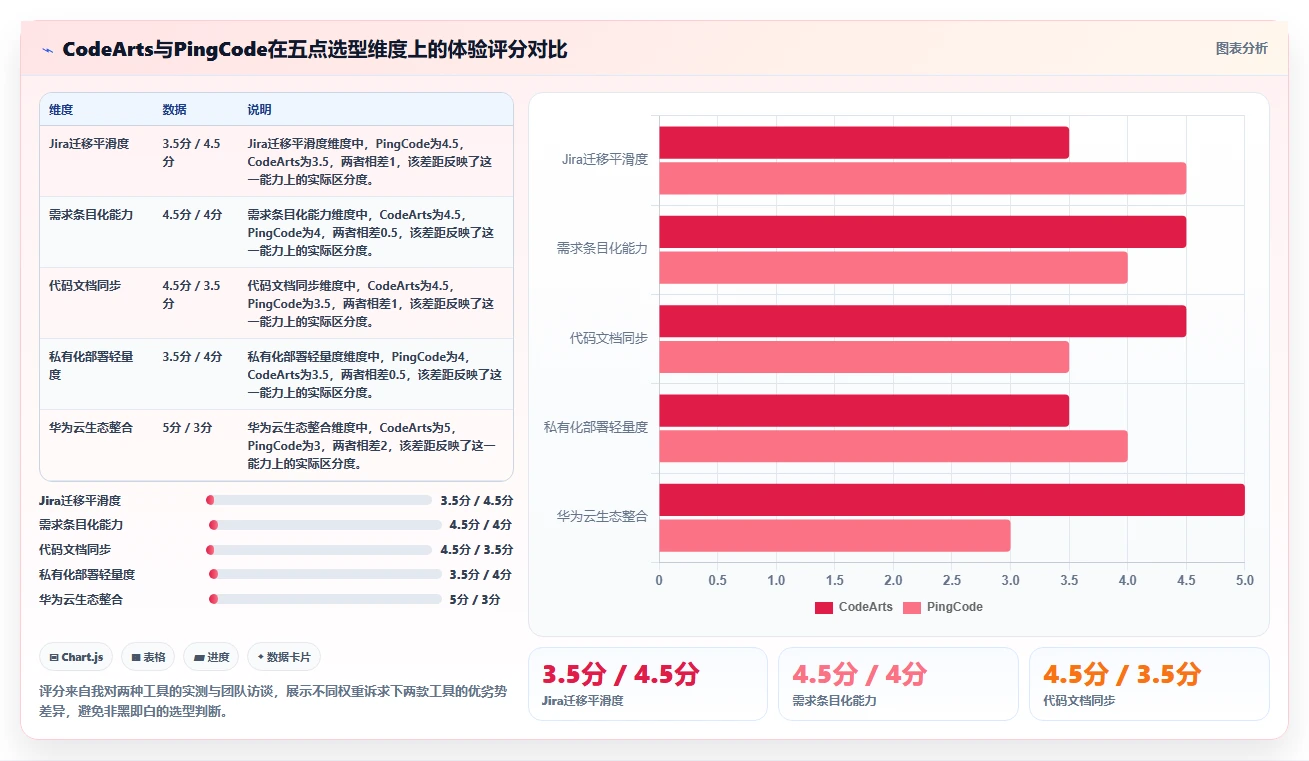Click the CodeArts bar for 代码文档同步
Screen dimensions: 1309x761
point(922,321)
